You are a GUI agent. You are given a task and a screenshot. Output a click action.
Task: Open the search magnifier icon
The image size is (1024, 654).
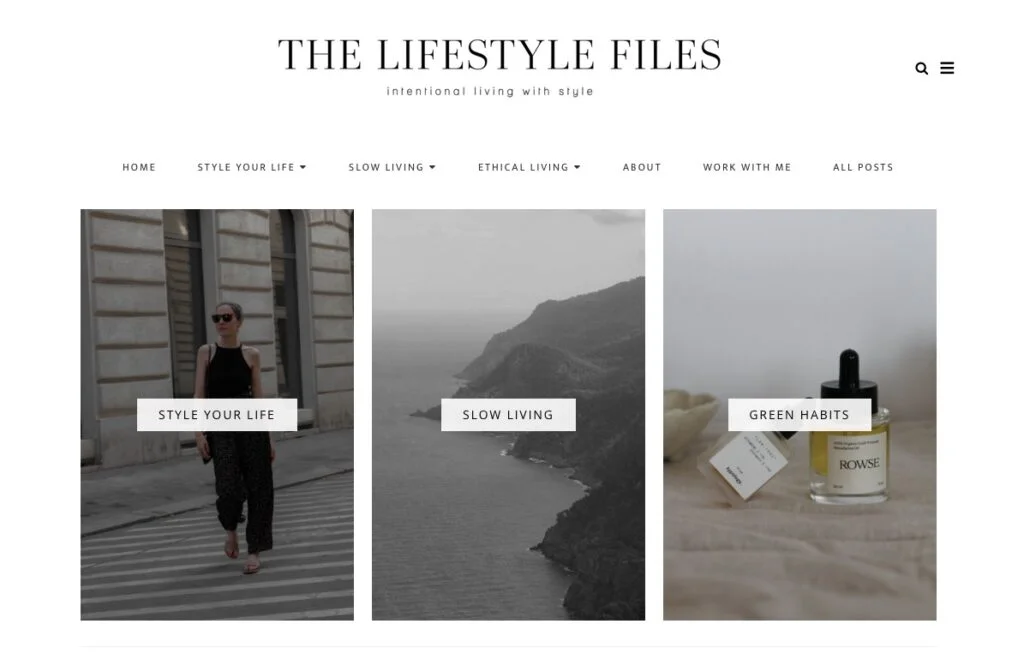tap(921, 68)
